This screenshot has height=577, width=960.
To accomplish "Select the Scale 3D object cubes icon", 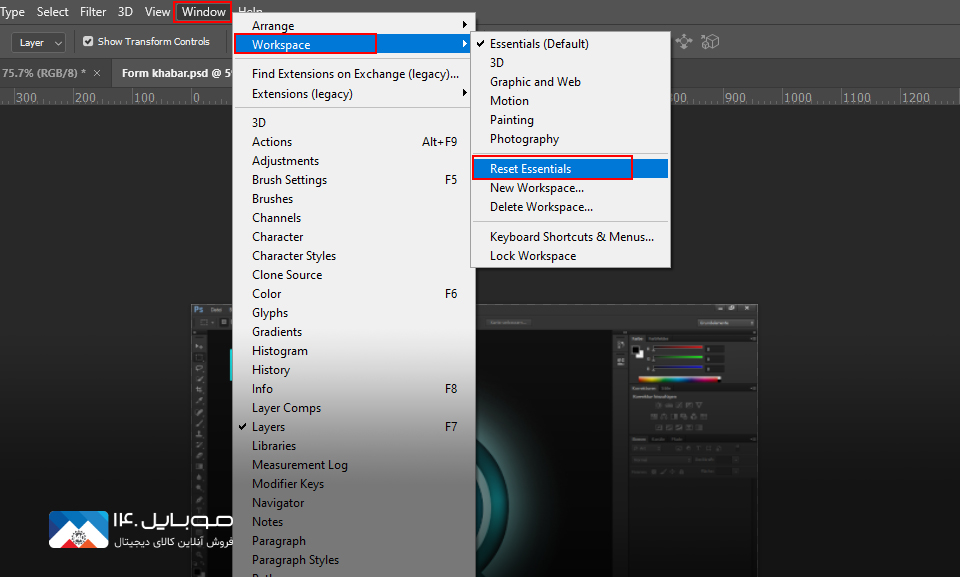I will (710, 42).
